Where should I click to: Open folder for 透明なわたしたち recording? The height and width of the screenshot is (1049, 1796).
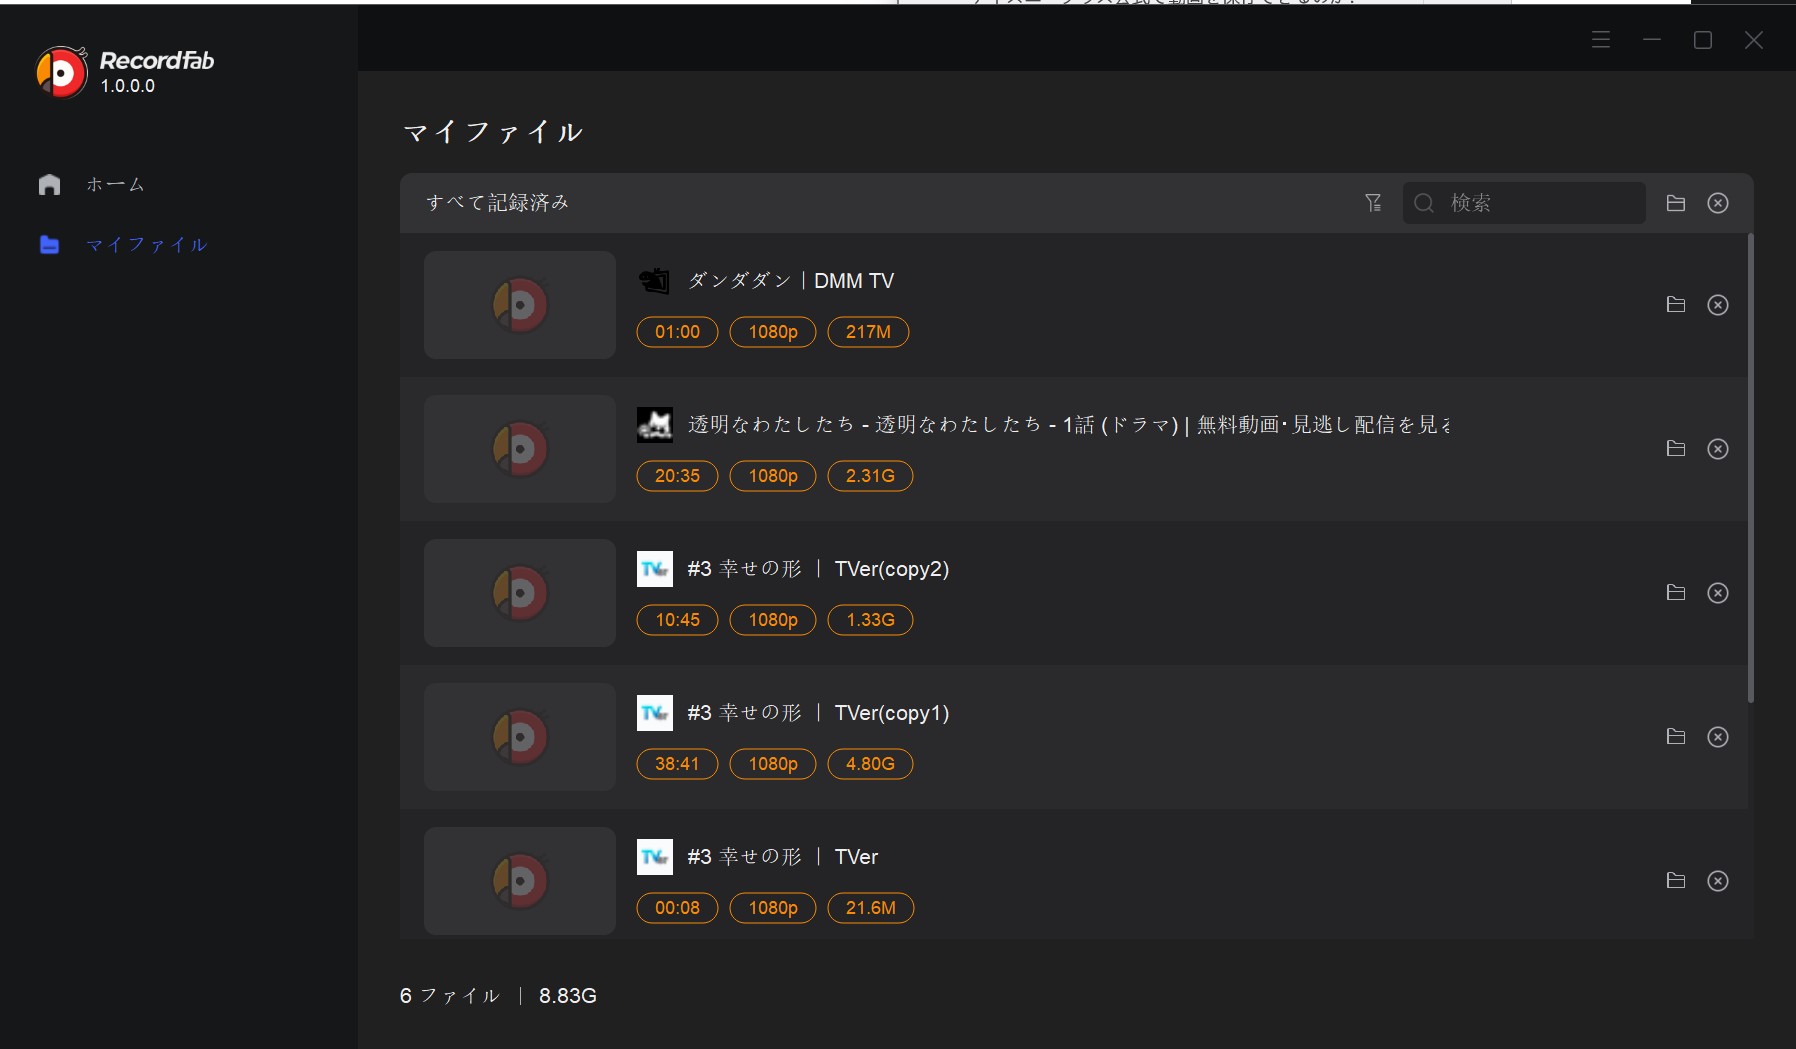pyautogui.click(x=1676, y=449)
